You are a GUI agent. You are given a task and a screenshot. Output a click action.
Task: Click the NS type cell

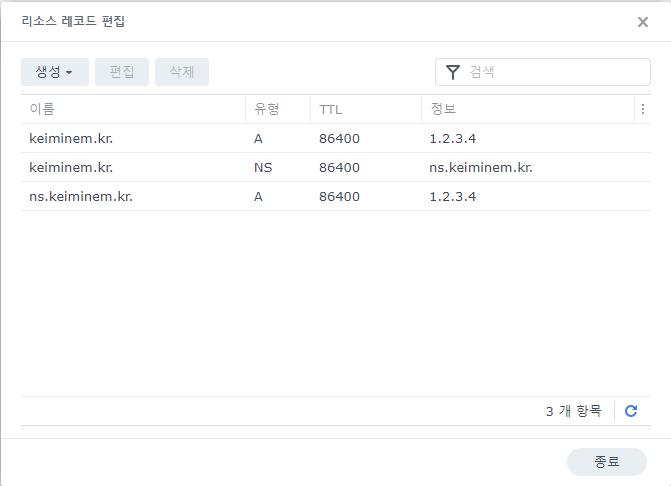click(263, 168)
